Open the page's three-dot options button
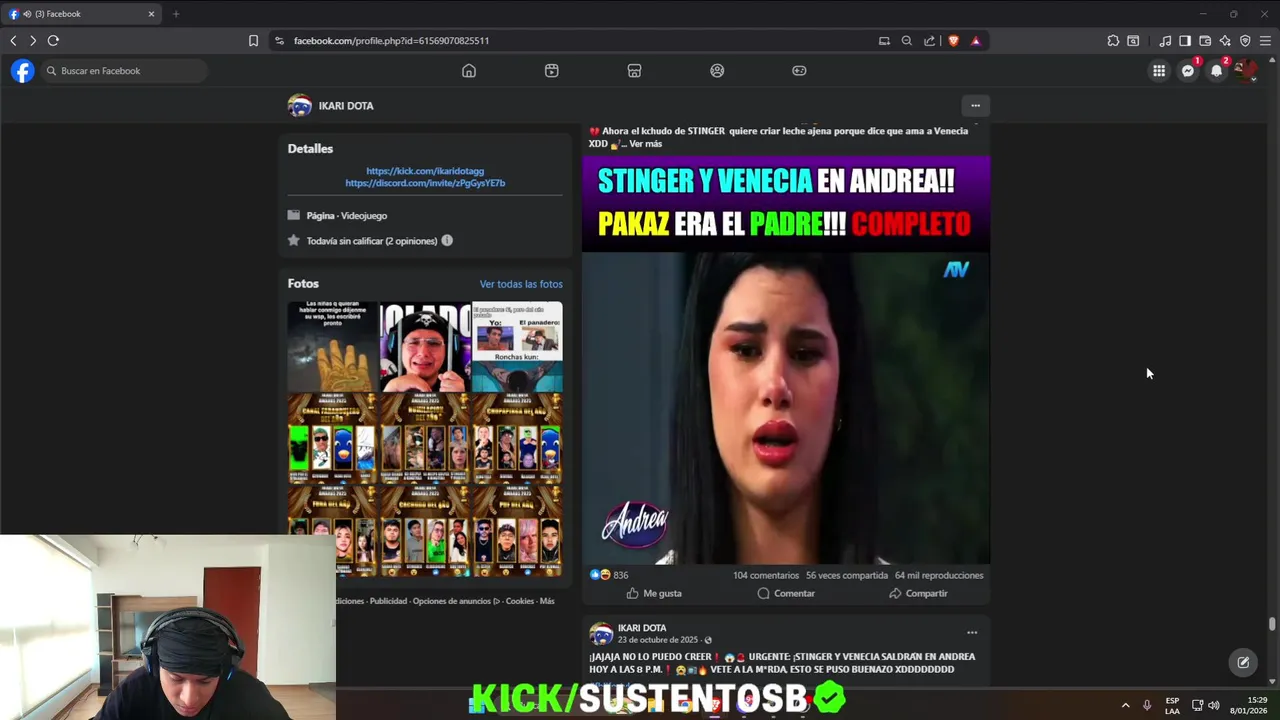Screen dimensions: 1280x720 [x=975, y=105]
